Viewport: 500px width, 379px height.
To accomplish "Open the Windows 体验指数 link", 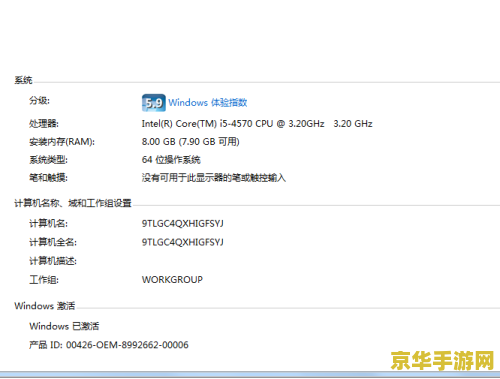I will click(208, 103).
